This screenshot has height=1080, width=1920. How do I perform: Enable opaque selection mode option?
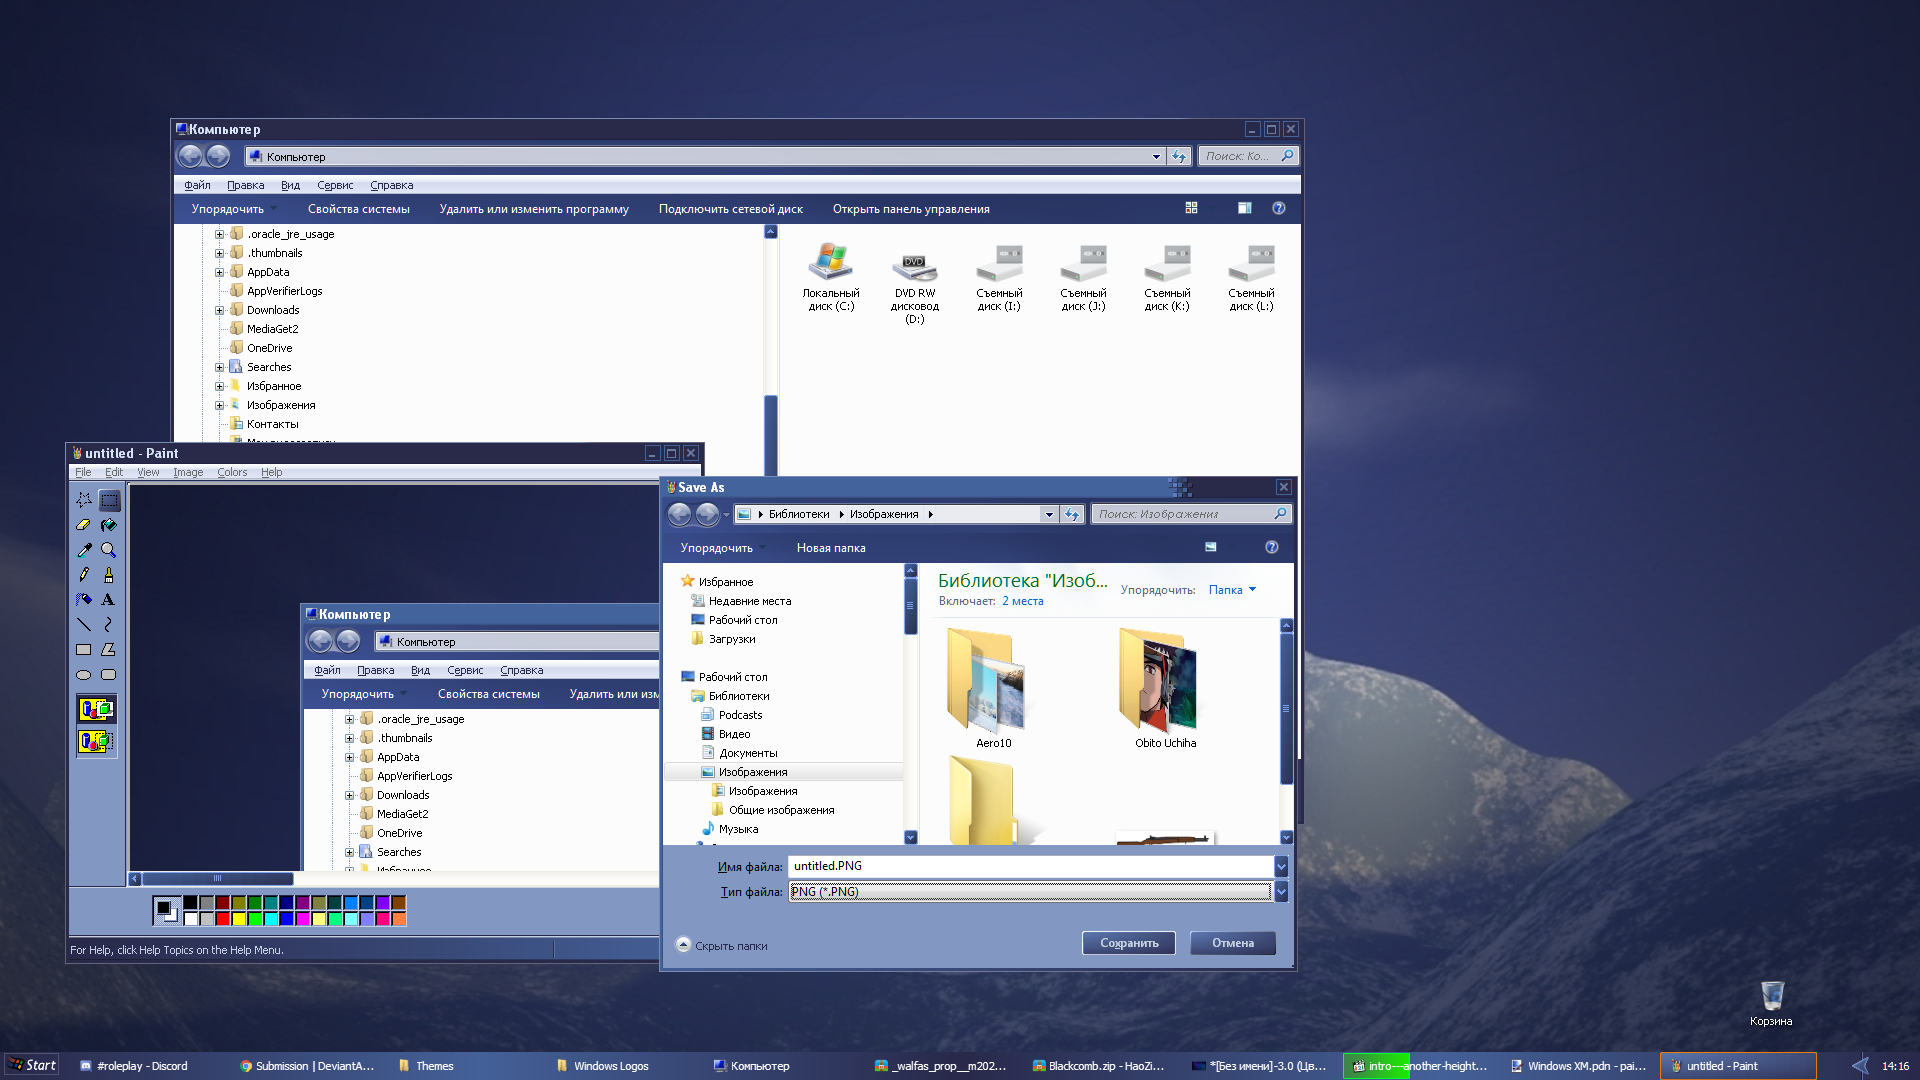[96, 710]
